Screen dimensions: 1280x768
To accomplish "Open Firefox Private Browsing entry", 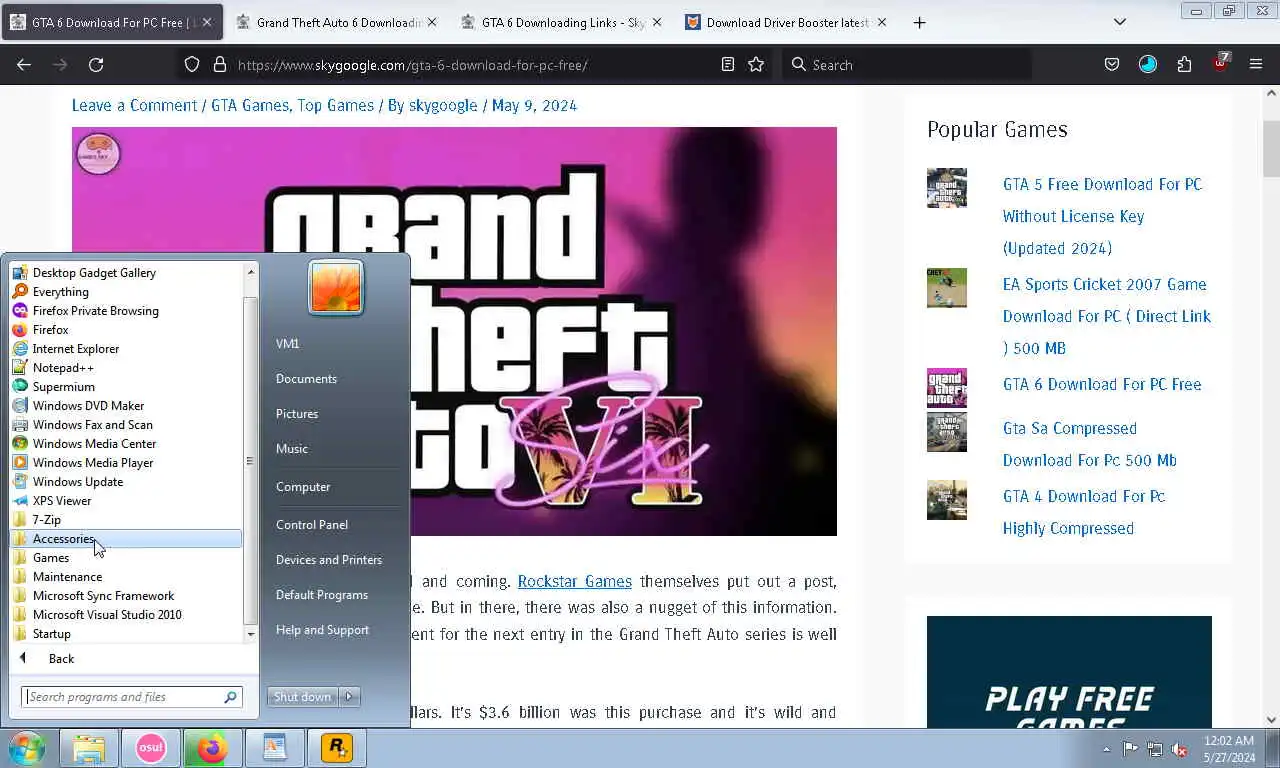I will pyautogui.click(x=126, y=311).
